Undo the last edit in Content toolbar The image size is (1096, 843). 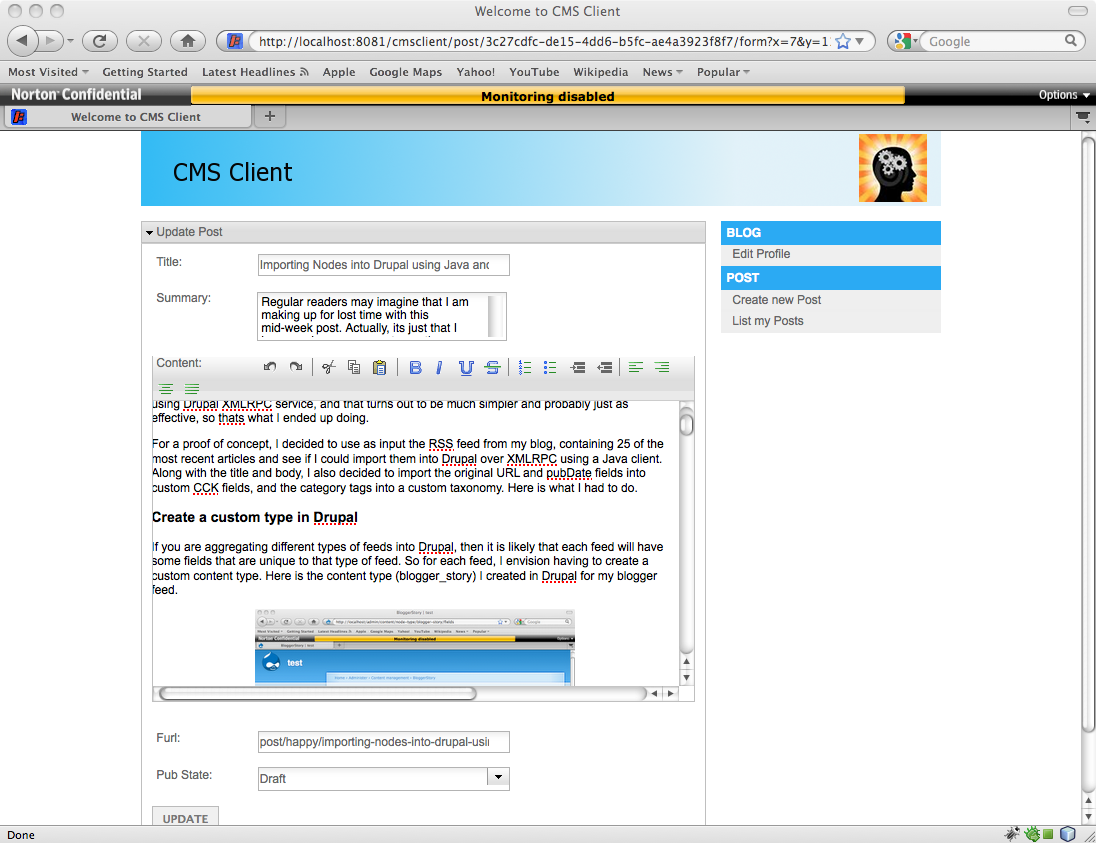pyautogui.click(x=270, y=367)
